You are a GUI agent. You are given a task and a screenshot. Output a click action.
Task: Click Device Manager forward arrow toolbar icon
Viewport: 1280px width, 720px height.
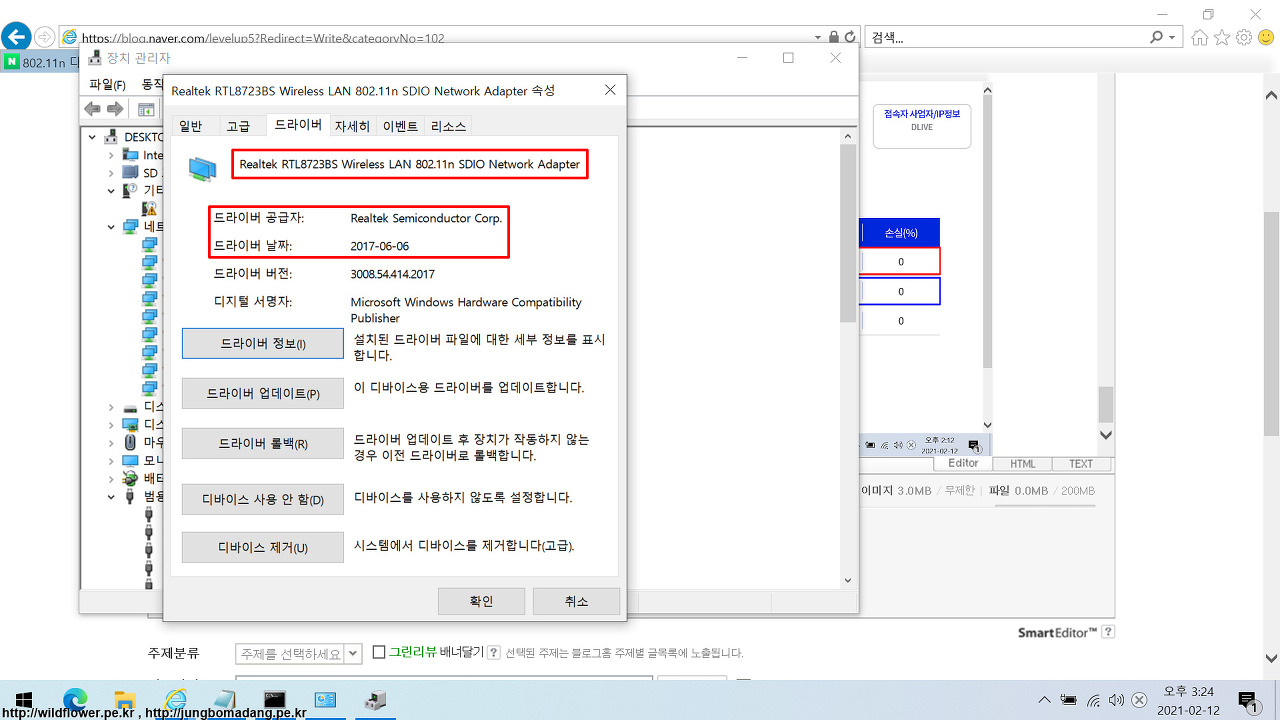click(x=115, y=108)
